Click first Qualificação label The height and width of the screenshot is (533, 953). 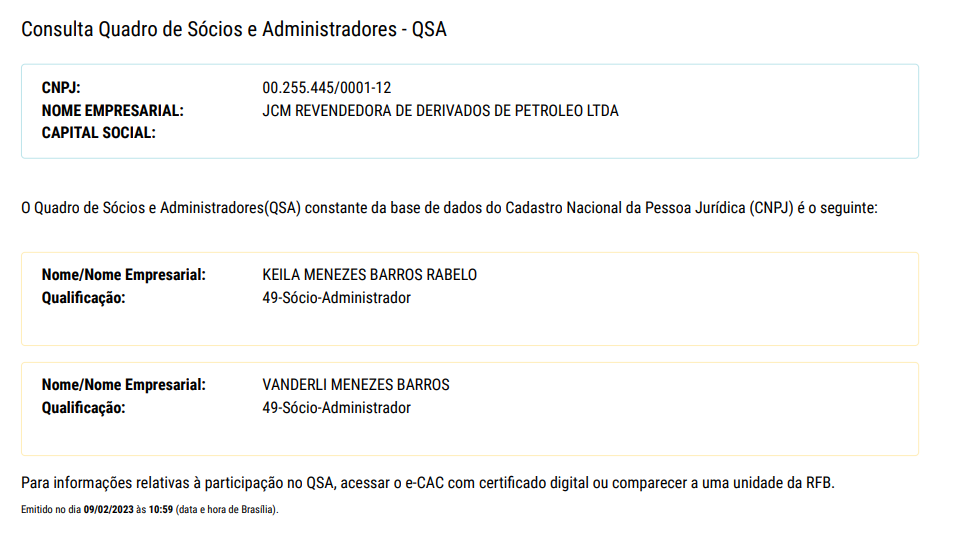[x=83, y=298]
